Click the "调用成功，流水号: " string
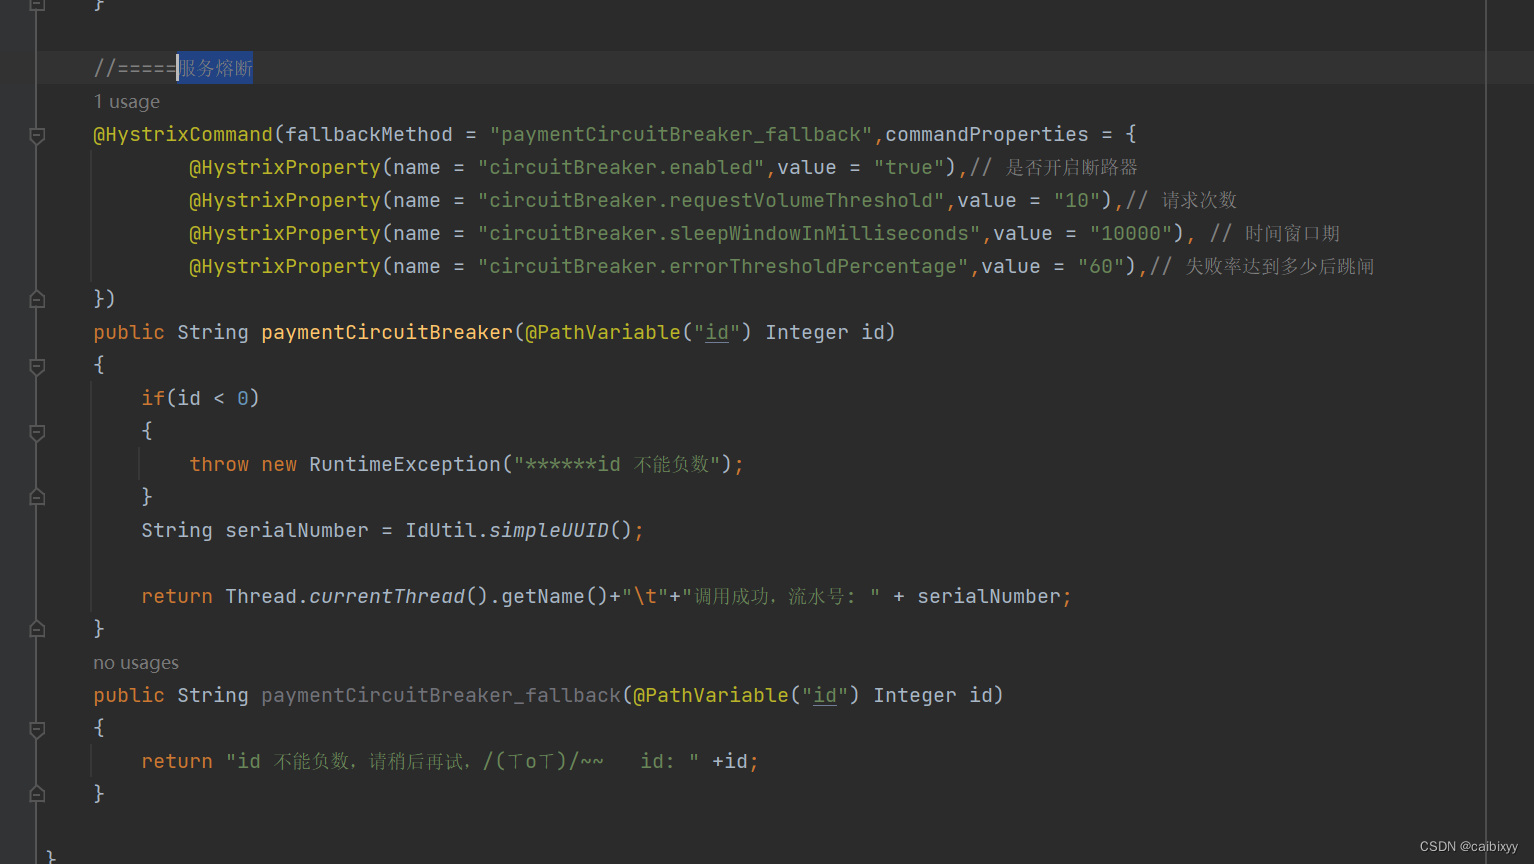 [x=781, y=596]
